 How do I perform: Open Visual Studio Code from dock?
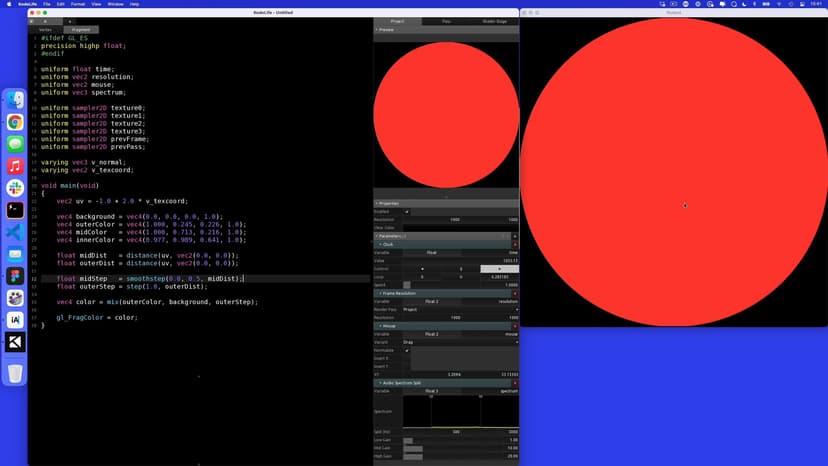(x=15, y=232)
